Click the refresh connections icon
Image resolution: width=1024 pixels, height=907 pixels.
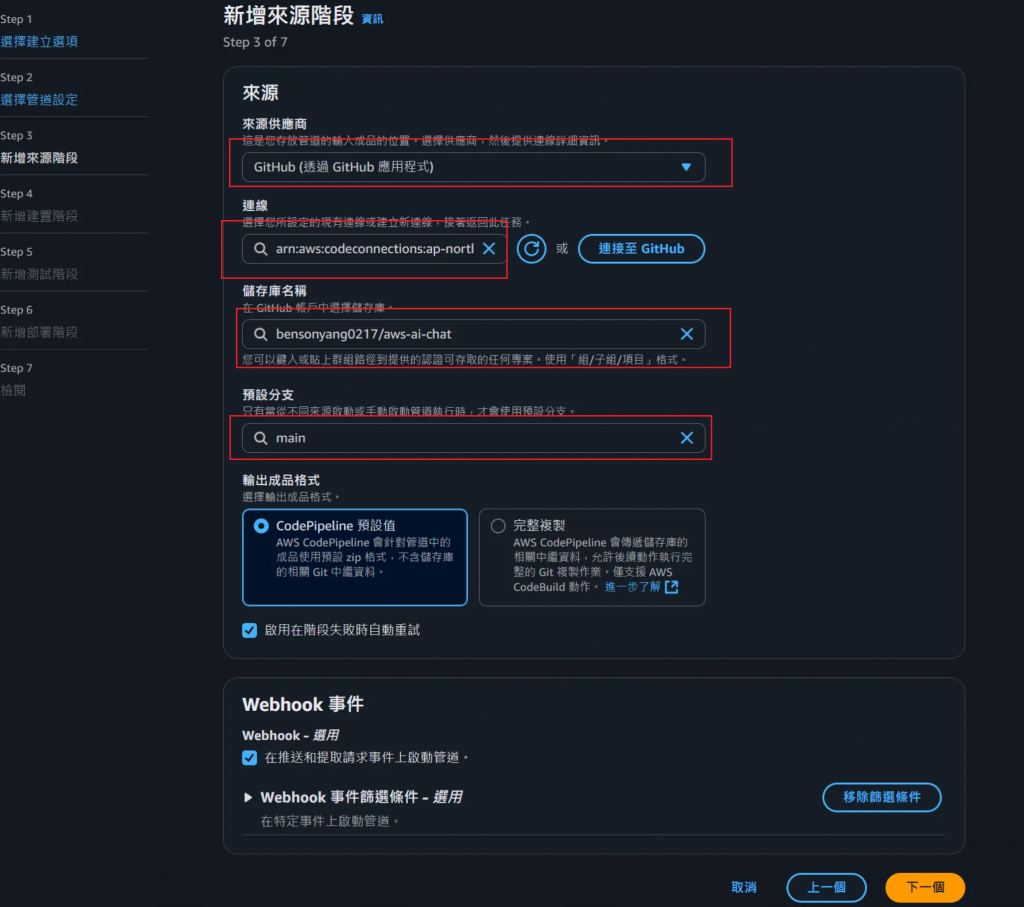pos(531,249)
